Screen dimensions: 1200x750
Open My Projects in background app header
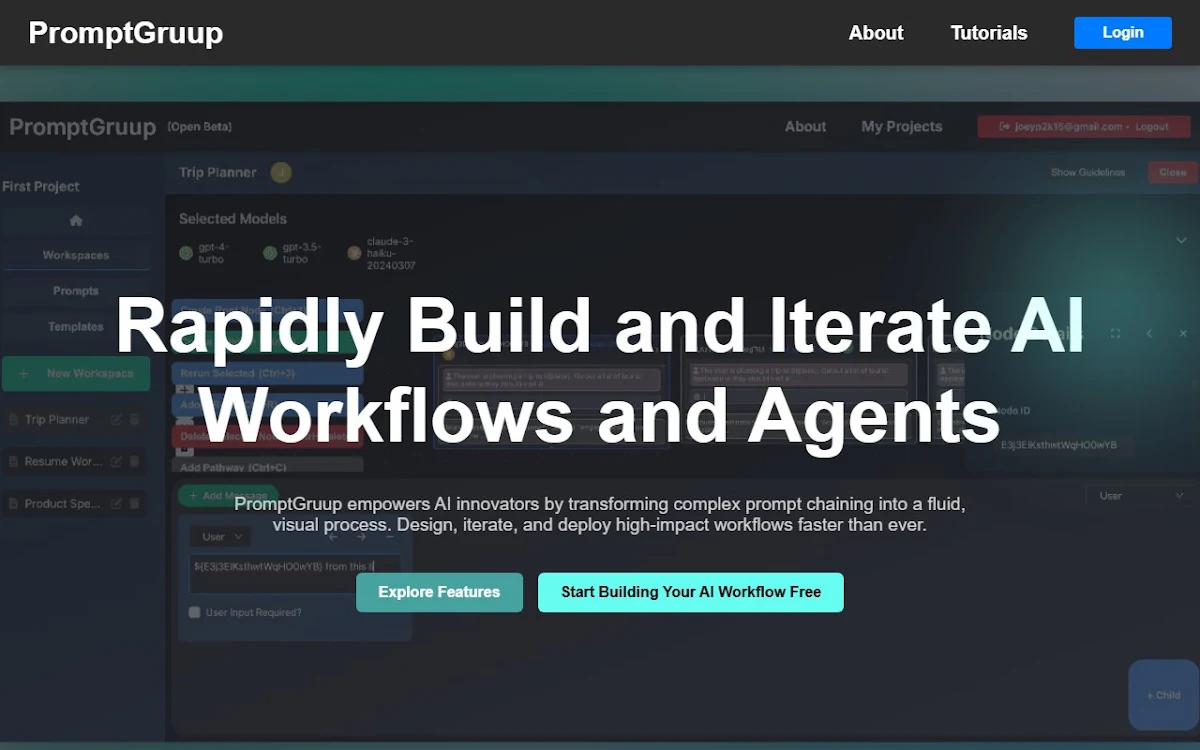coord(902,127)
